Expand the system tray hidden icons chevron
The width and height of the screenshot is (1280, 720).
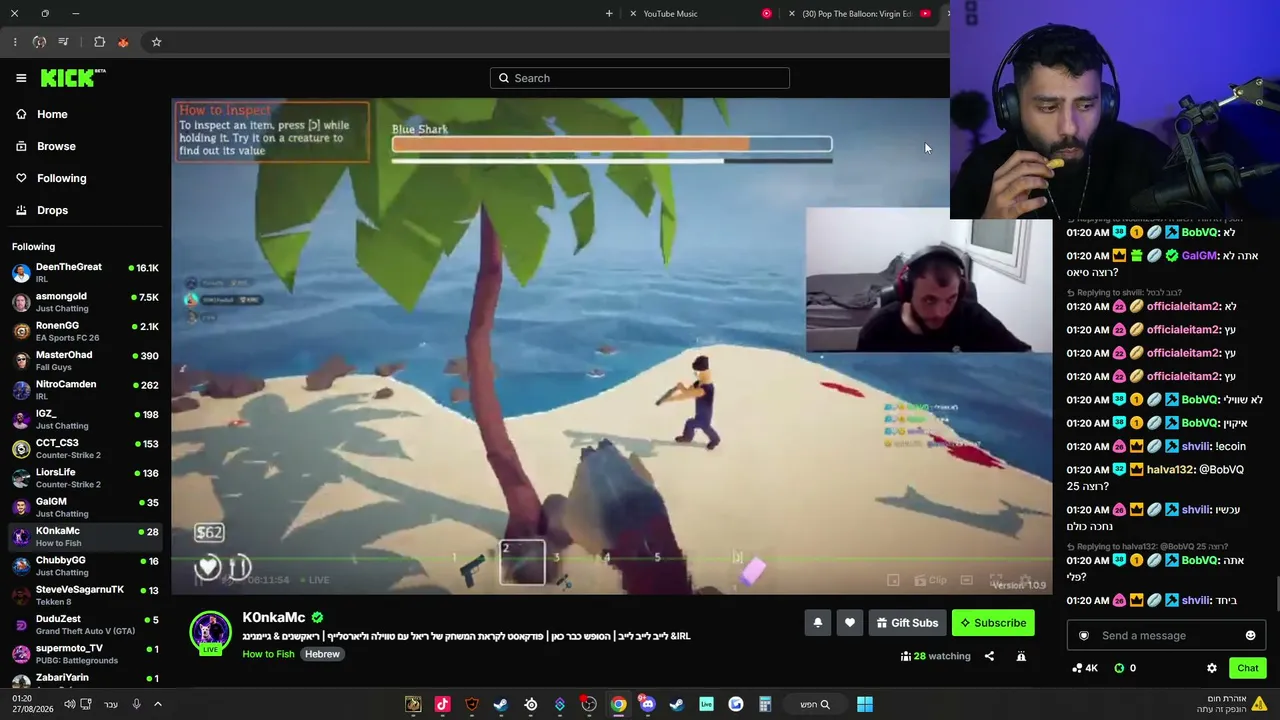(x=157, y=704)
